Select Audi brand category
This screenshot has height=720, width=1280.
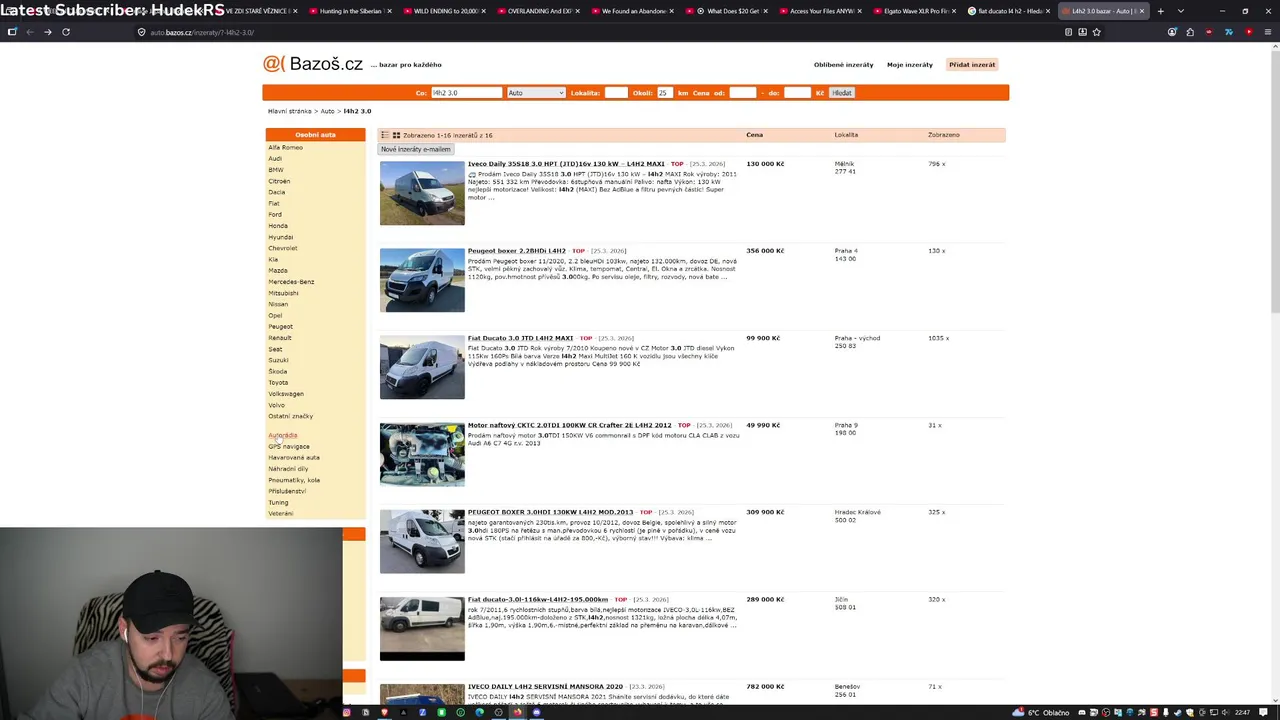[x=275, y=158]
